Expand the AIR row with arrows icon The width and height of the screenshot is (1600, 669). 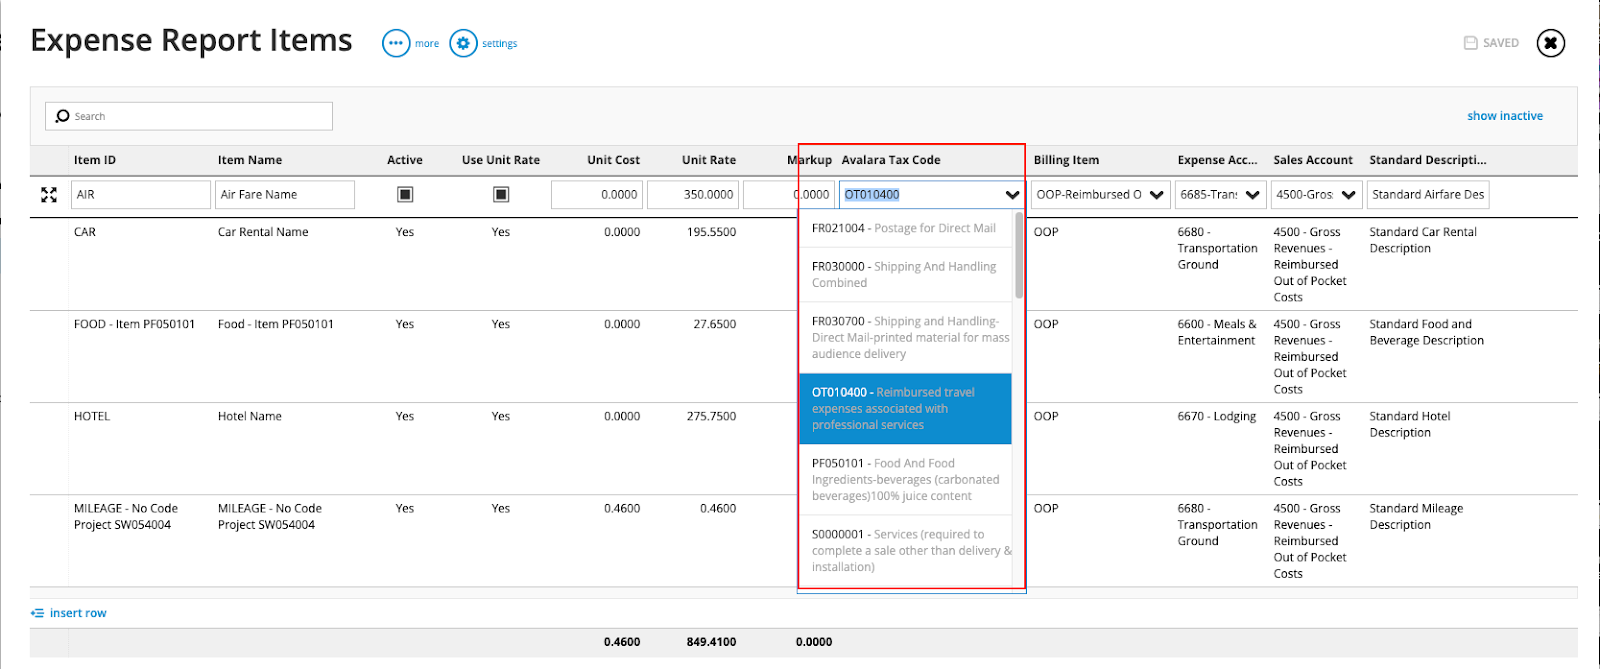pos(49,195)
